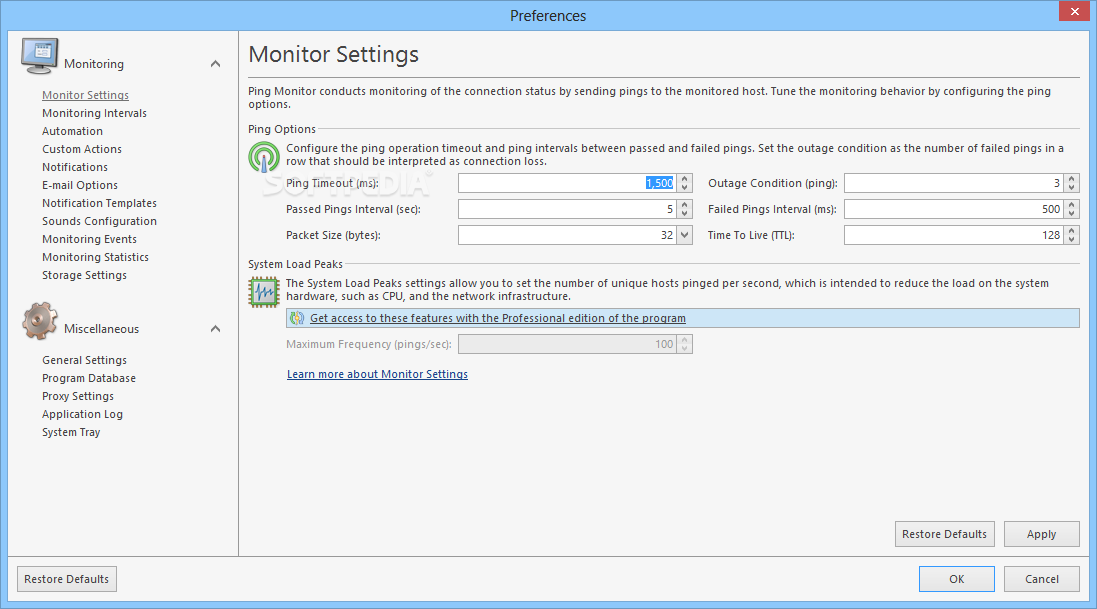The image size is (1097, 609).
Task: Increase Ping Timeout with the up arrow
Action: [x=685, y=178]
